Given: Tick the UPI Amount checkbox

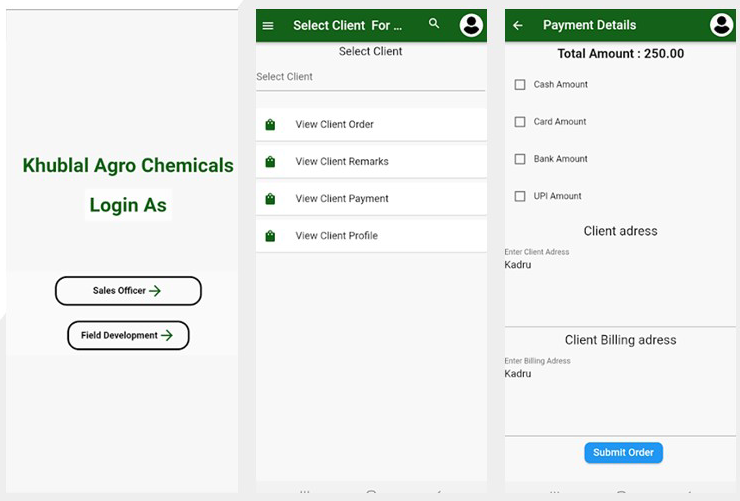Looking at the screenshot, I should click(x=520, y=196).
